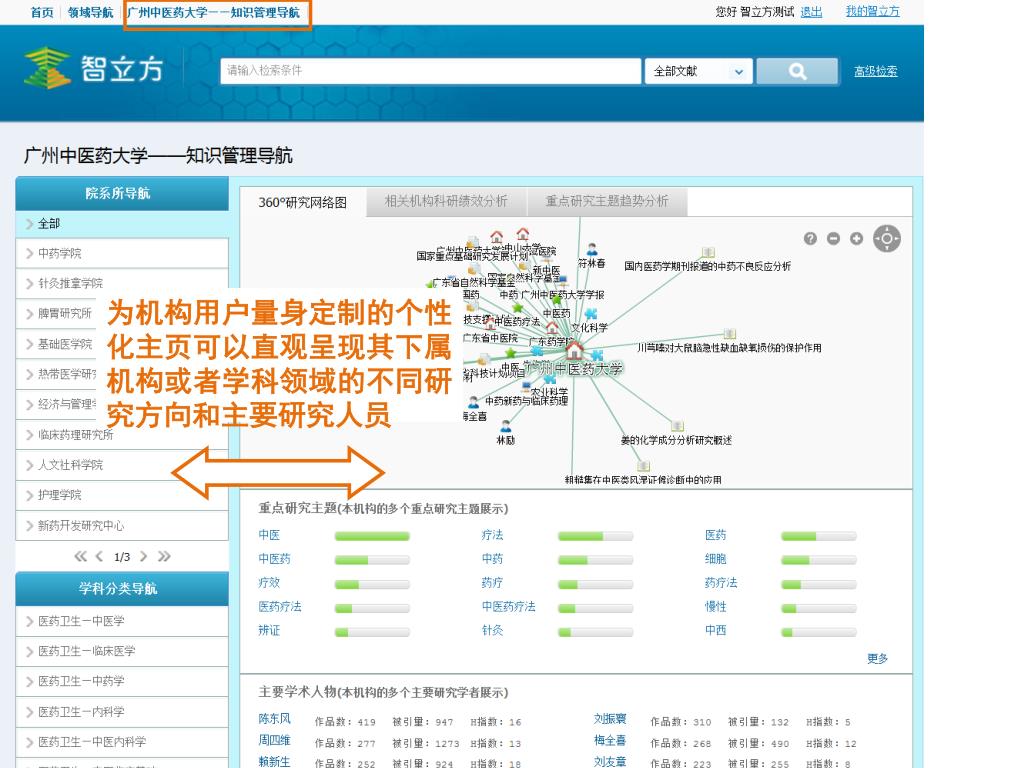Screen dimensions: 1024x768
Task: Open the 针灸 research topic
Action: pos(492,630)
